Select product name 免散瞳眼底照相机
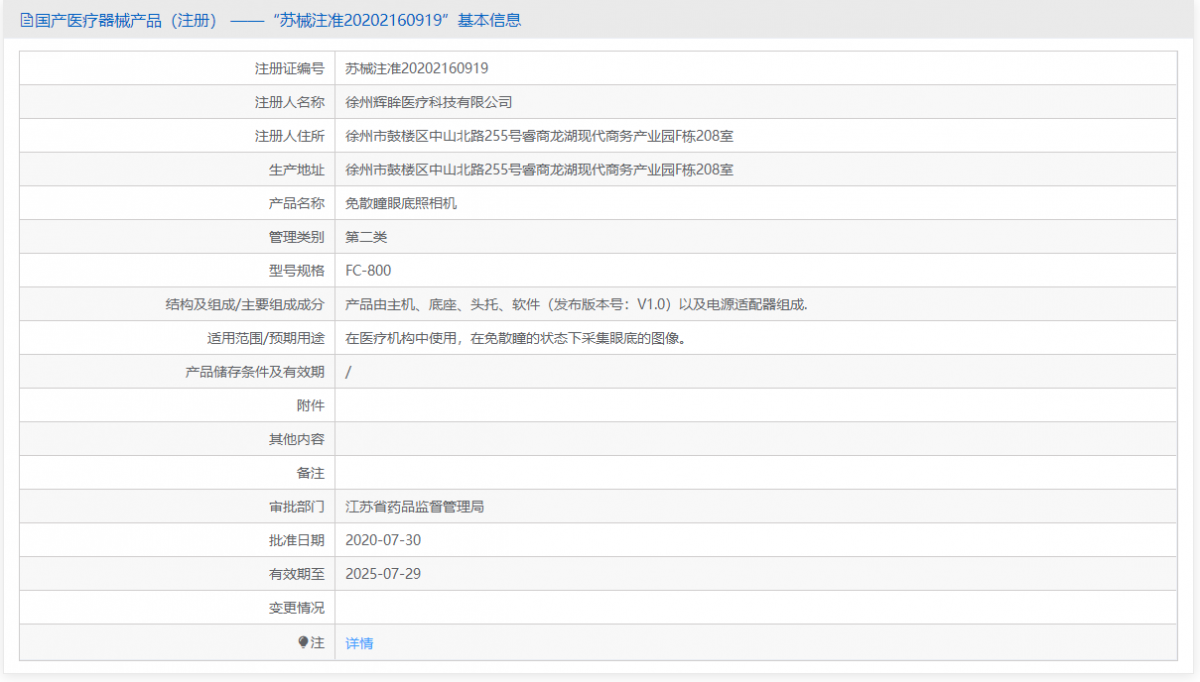This screenshot has height=682, width=1200. (401, 203)
